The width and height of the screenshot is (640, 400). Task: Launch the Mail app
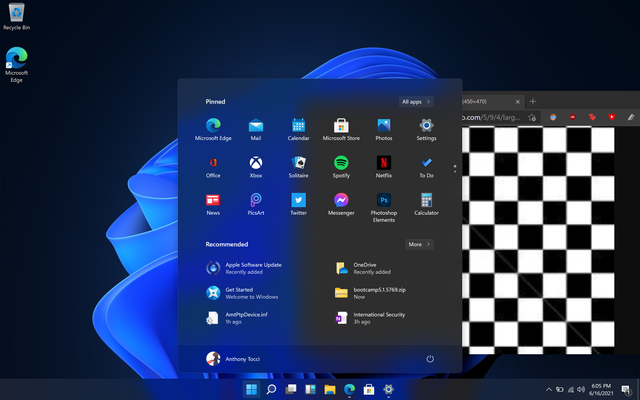pos(256,129)
